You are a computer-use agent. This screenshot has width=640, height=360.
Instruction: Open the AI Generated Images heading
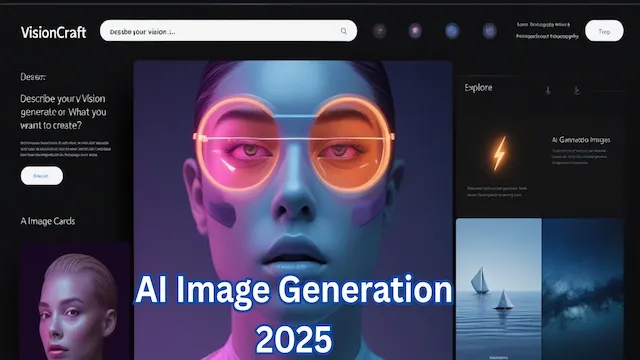(581, 140)
